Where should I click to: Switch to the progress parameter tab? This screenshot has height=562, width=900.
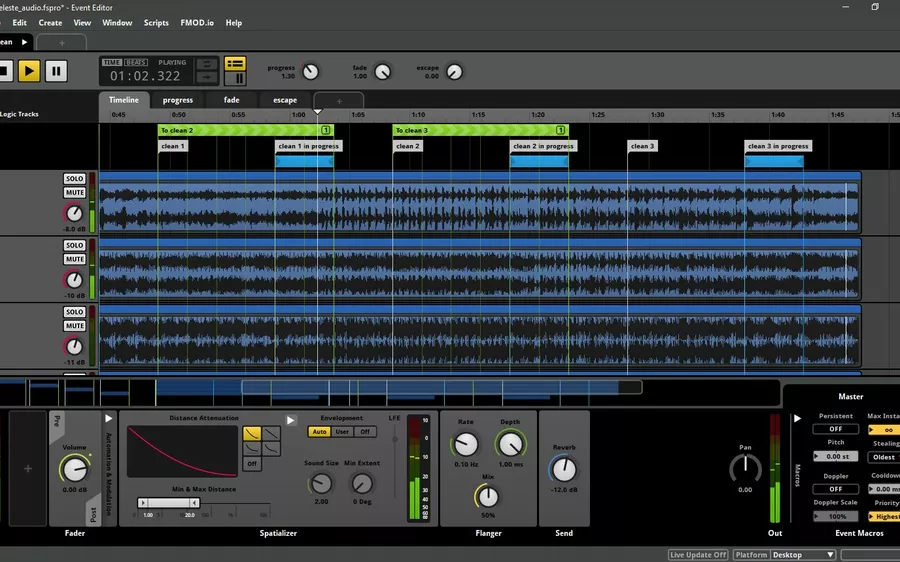[178, 100]
